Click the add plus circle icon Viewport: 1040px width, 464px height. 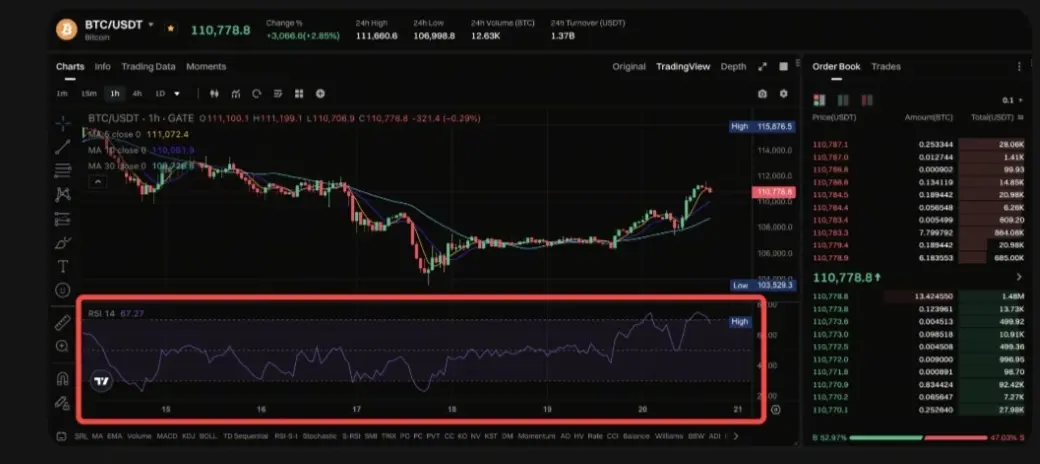coord(320,93)
